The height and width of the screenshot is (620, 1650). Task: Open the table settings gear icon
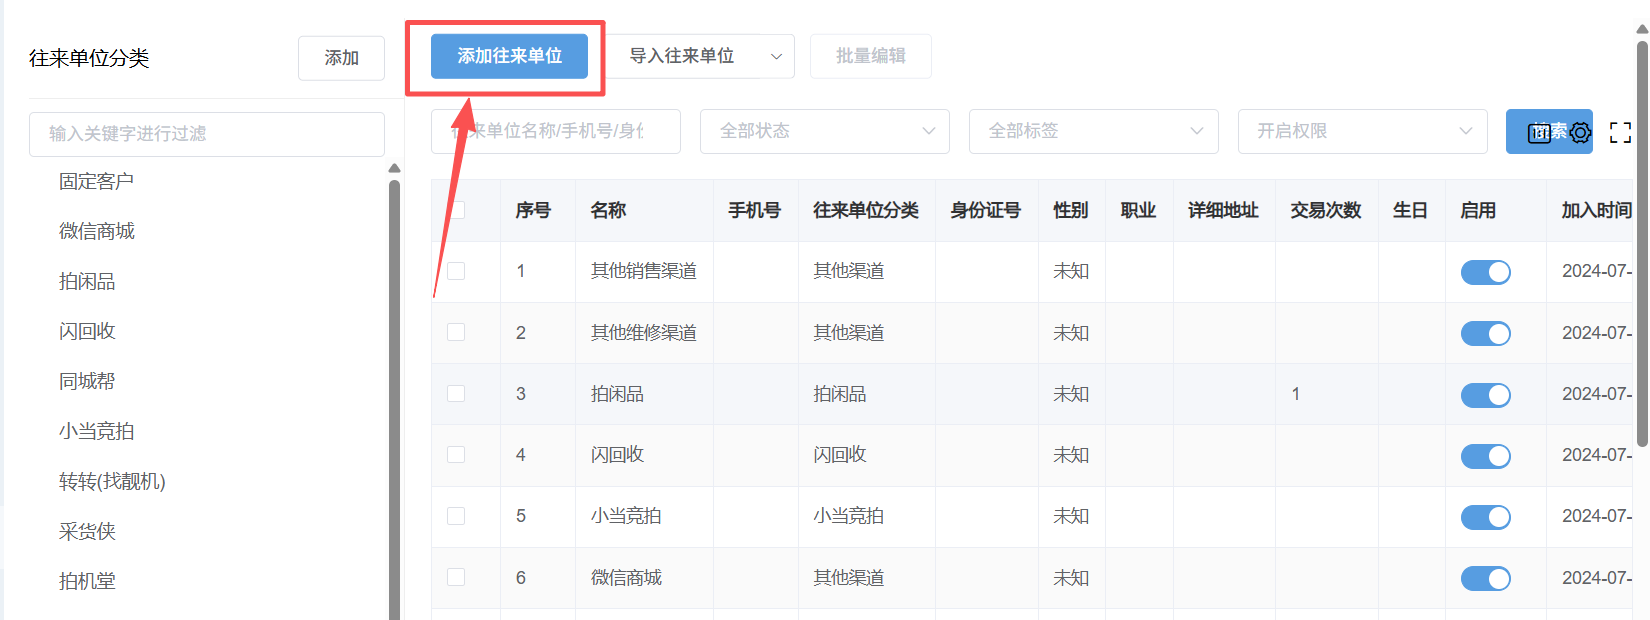click(x=1580, y=133)
